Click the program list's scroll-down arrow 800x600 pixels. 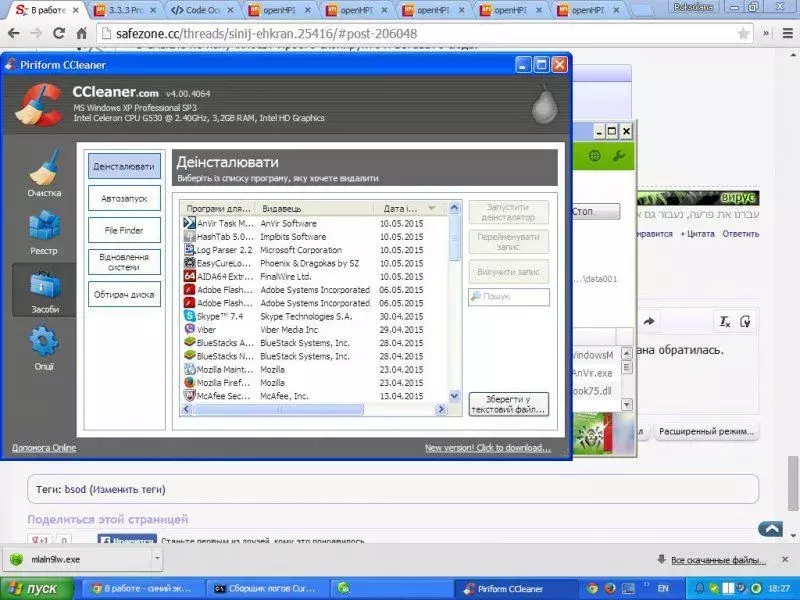coord(454,396)
